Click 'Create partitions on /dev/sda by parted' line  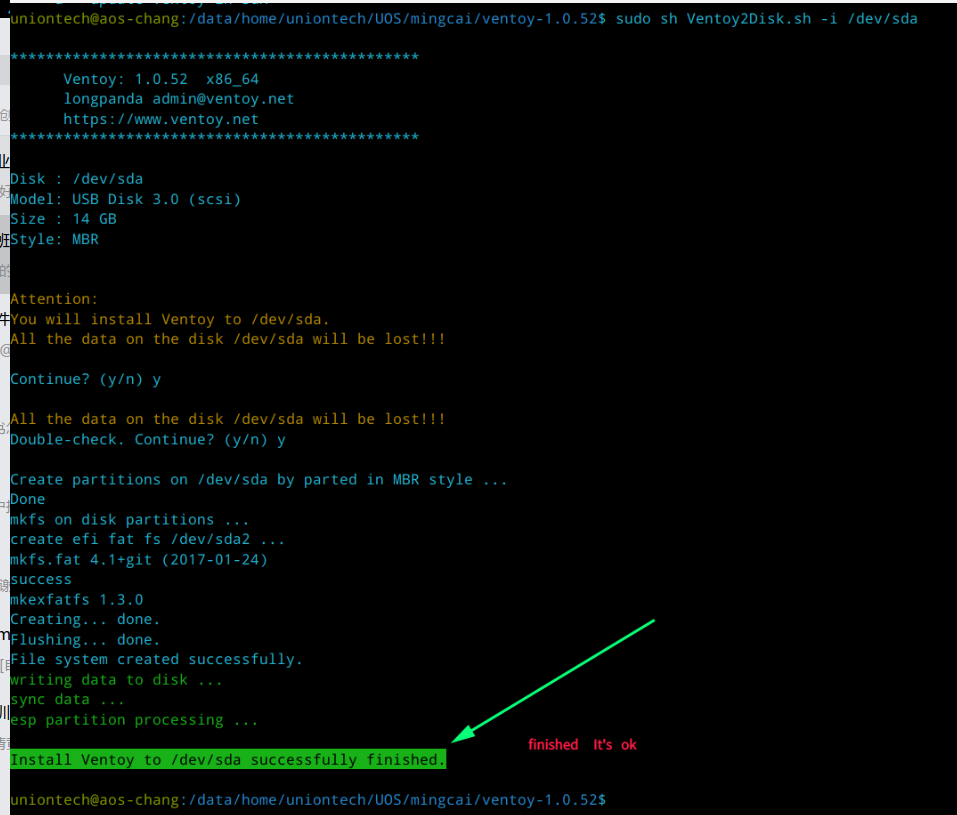(259, 480)
